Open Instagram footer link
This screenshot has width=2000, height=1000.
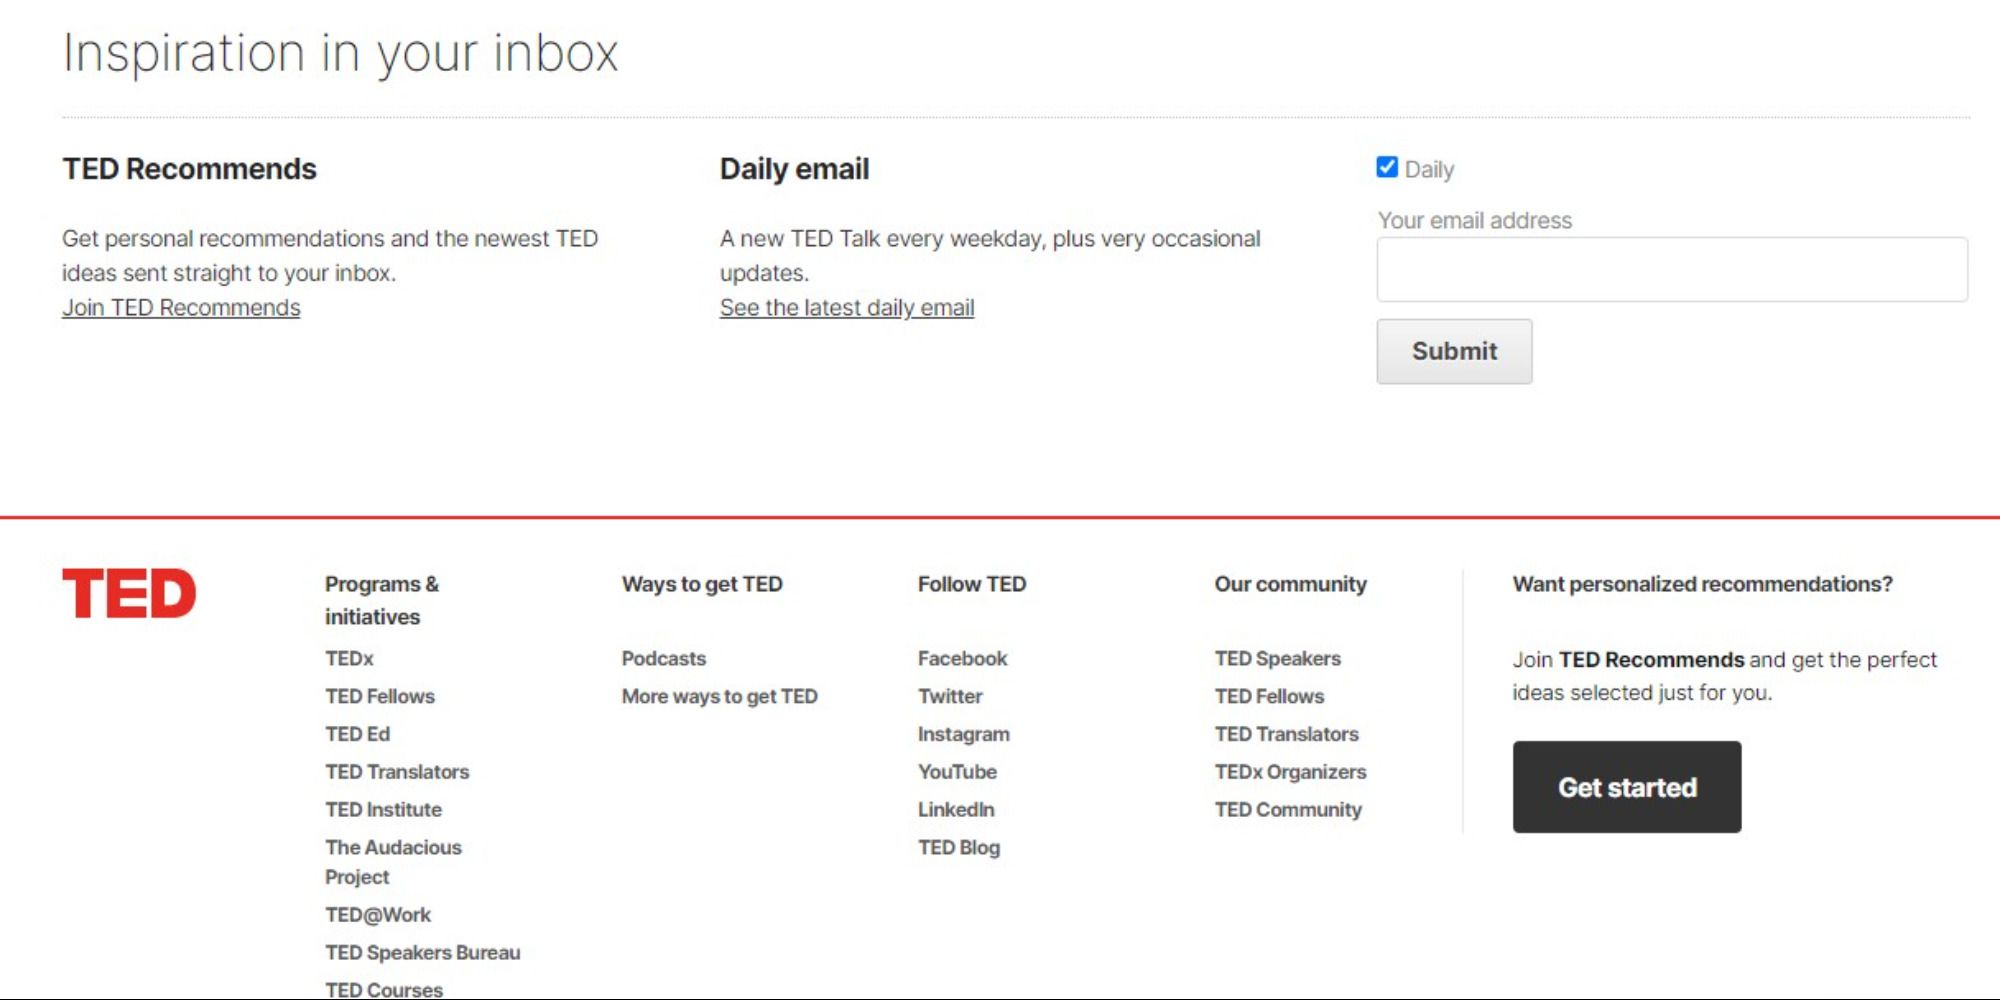(964, 735)
